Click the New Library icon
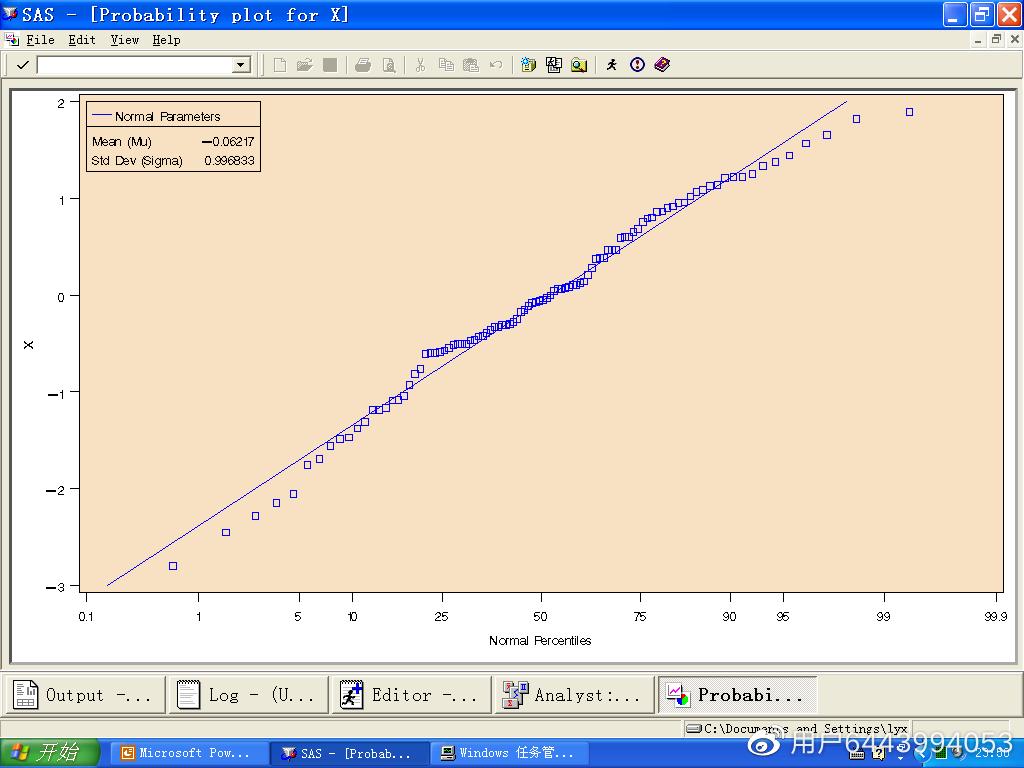The height and width of the screenshot is (768, 1024). tap(528, 65)
